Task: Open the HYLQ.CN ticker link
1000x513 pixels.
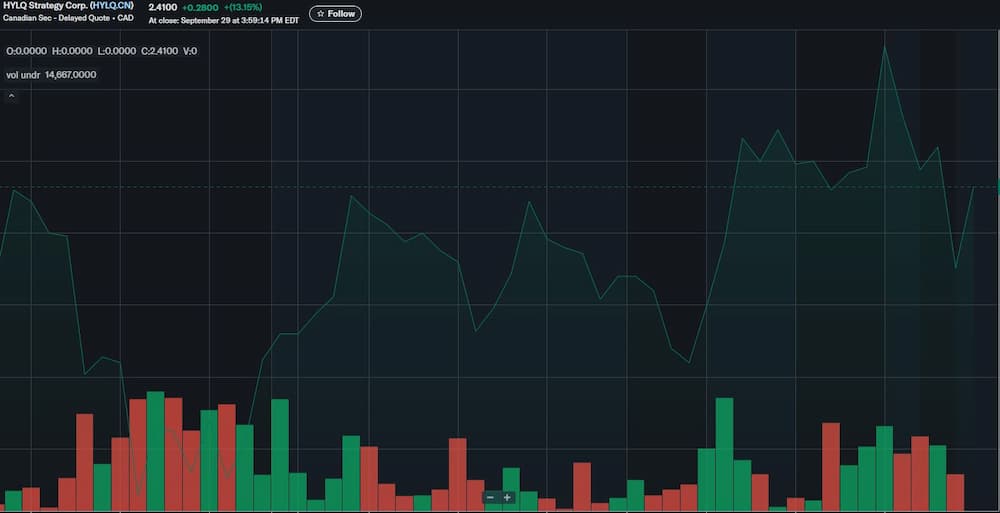Action: tap(111, 6)
